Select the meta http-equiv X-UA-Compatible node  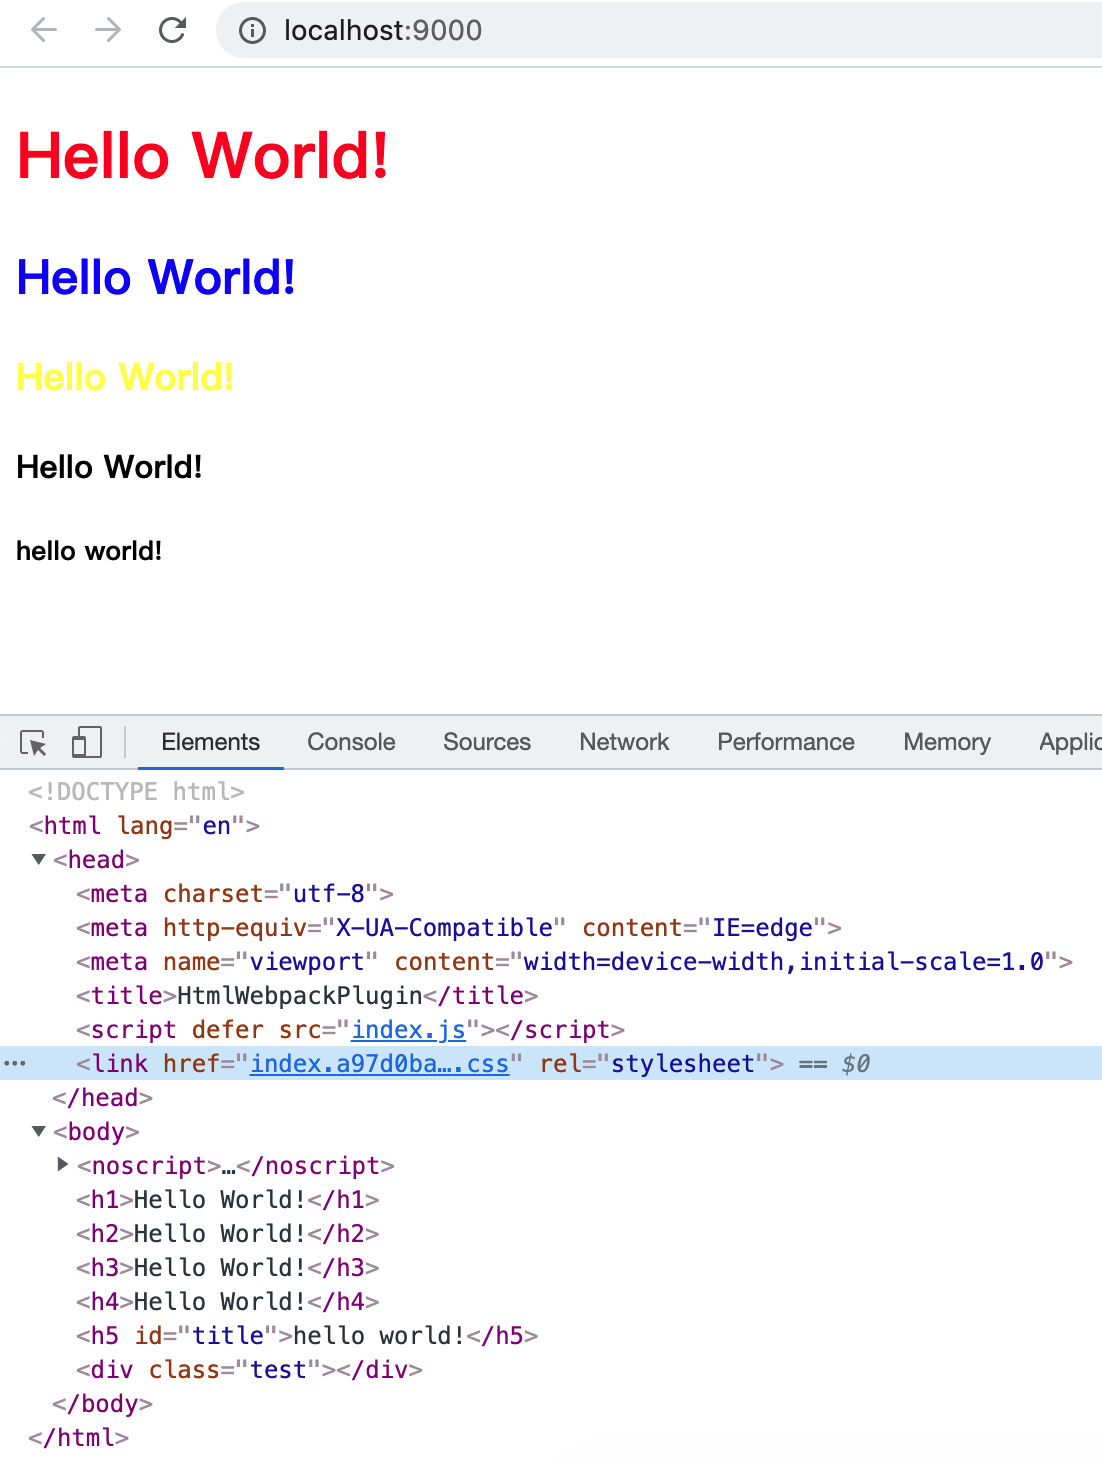coord(458,927)
